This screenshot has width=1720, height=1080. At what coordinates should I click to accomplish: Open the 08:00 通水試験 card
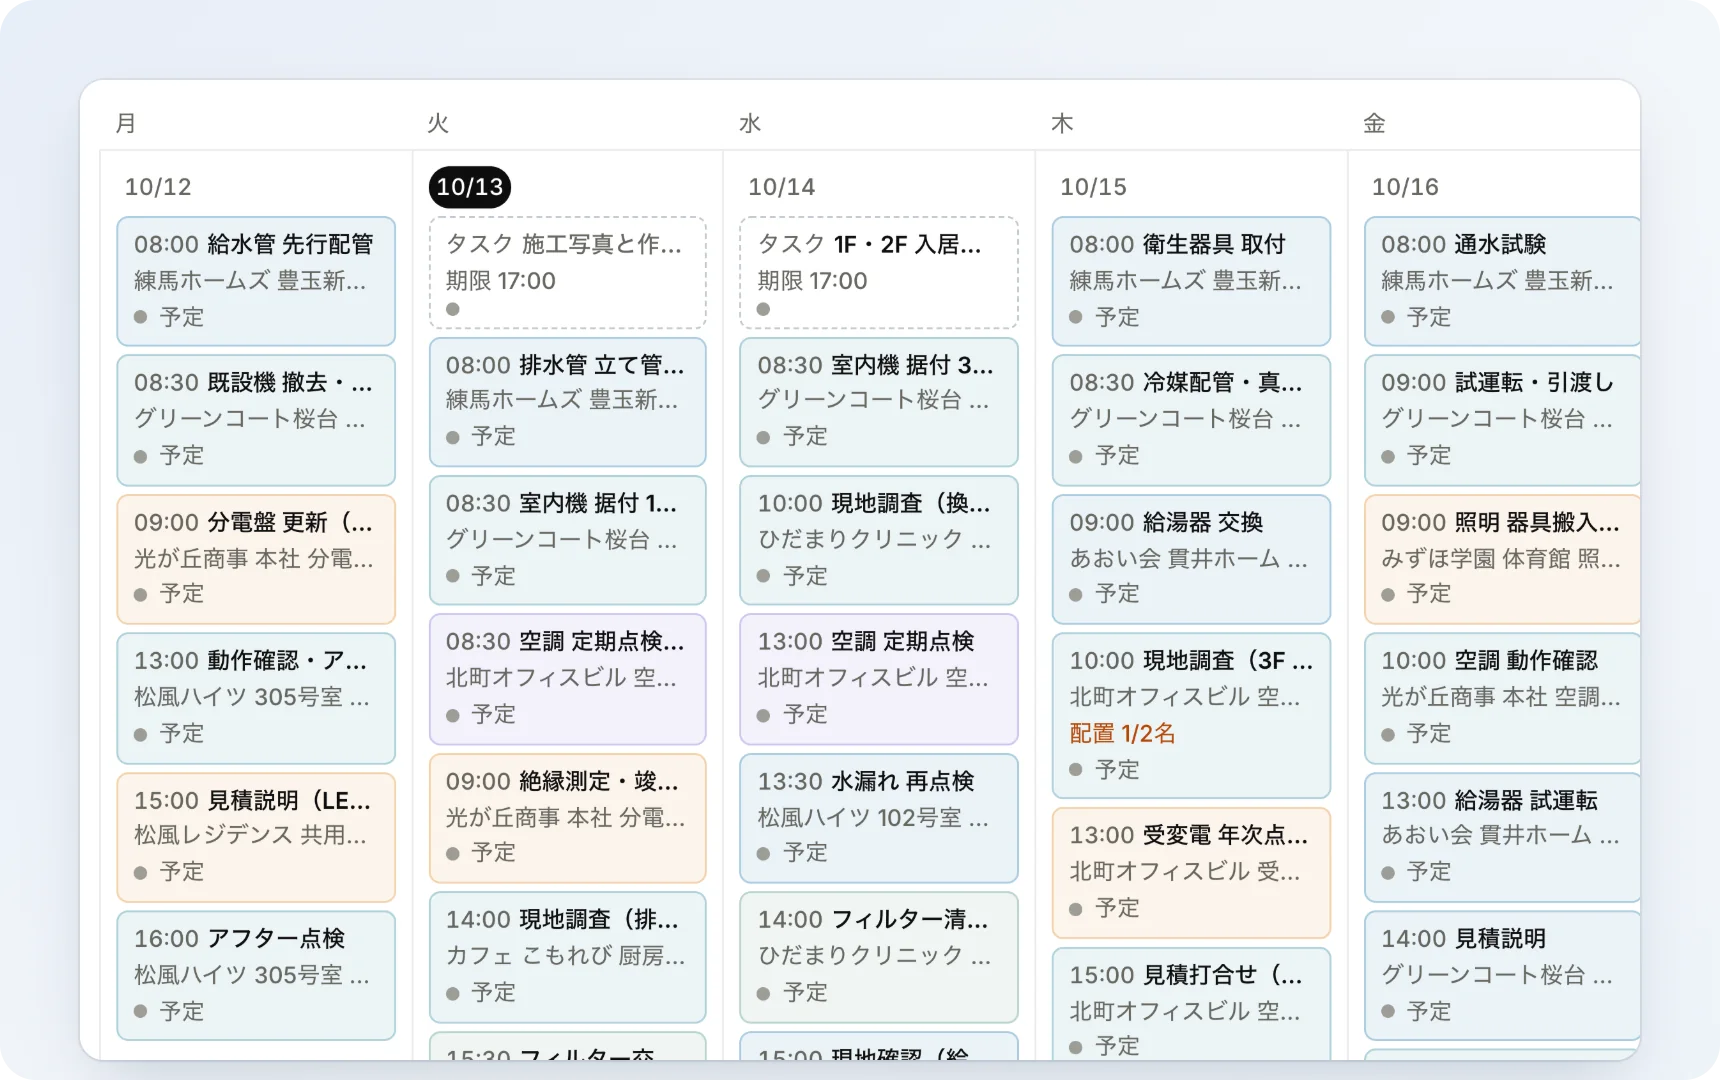pos(1502,281)
